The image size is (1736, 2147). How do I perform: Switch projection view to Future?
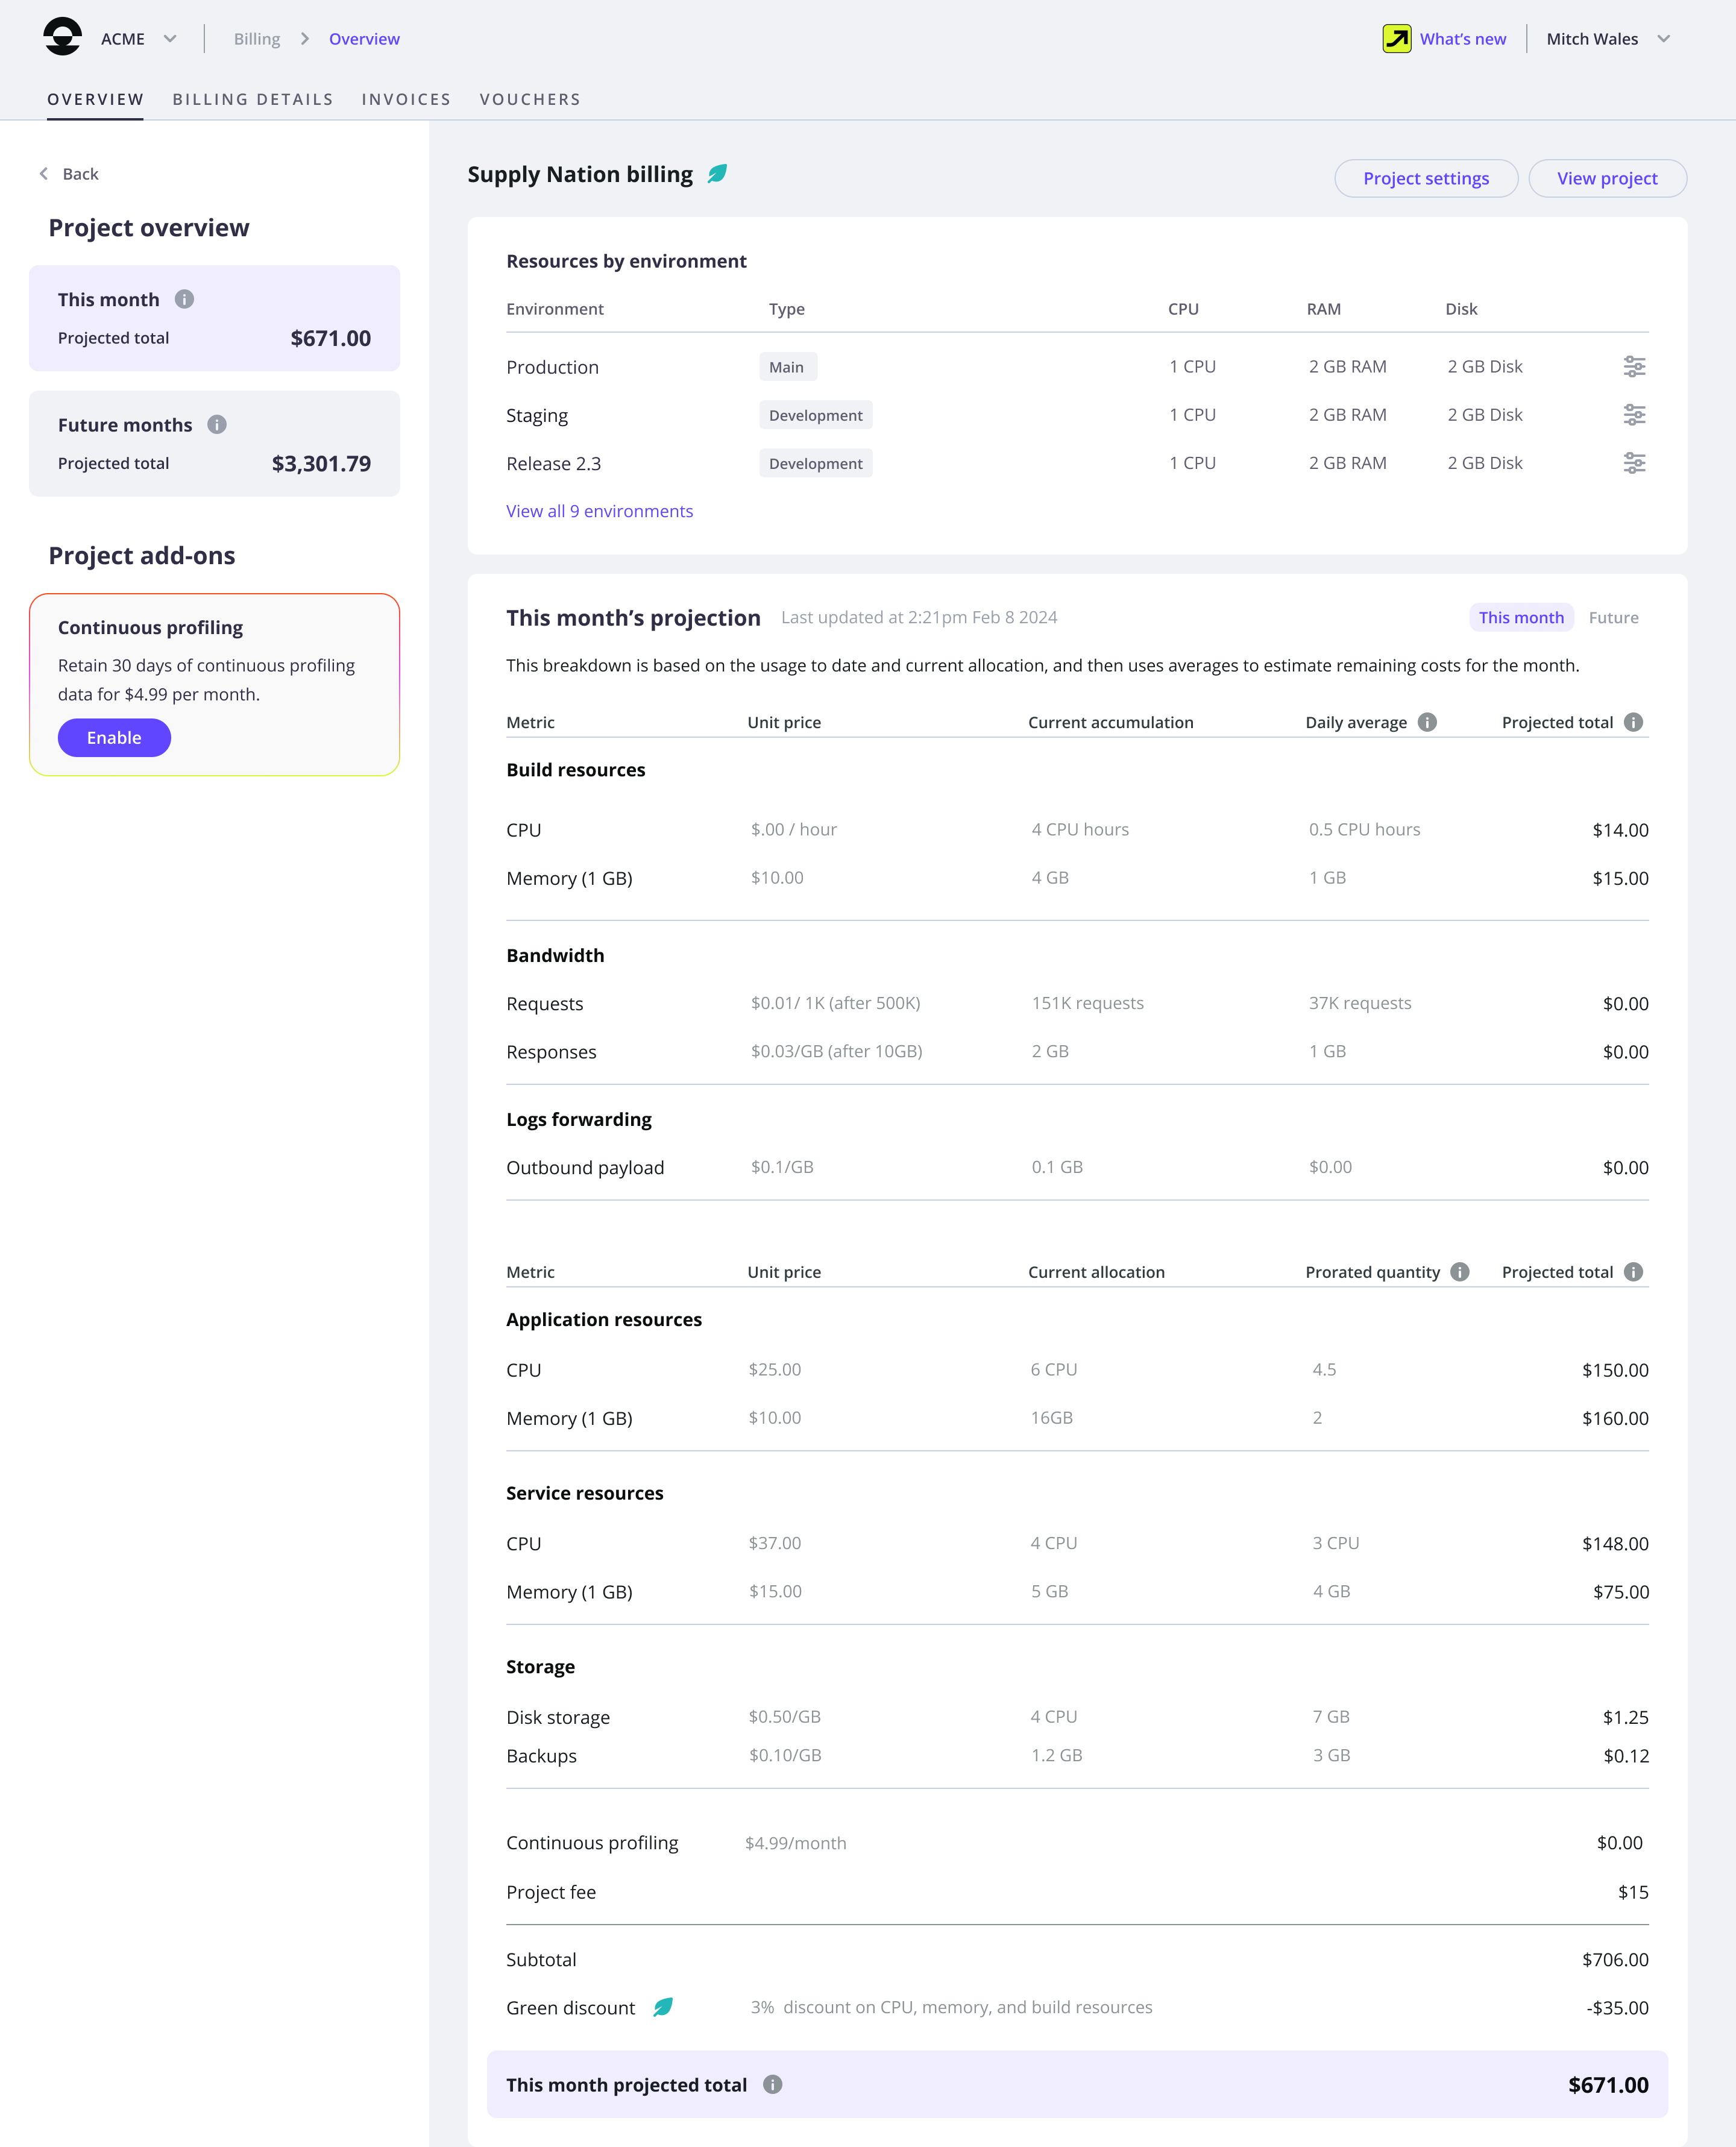coord(1613,617)
